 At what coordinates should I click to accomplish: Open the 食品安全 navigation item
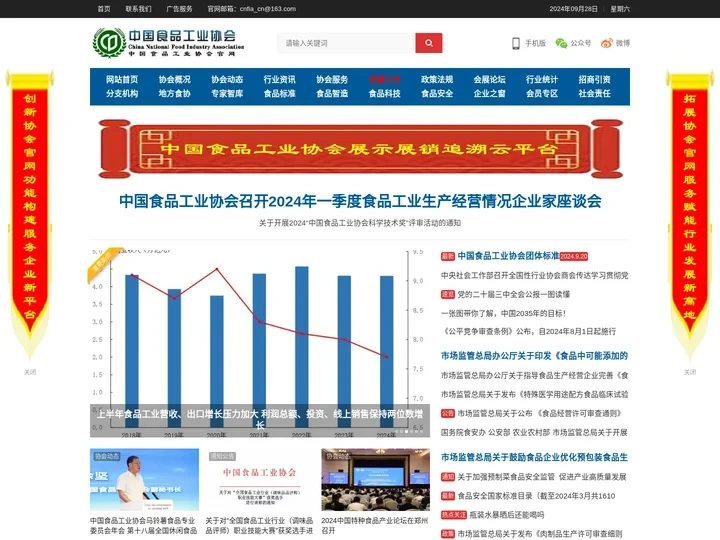tap(437, 94)
